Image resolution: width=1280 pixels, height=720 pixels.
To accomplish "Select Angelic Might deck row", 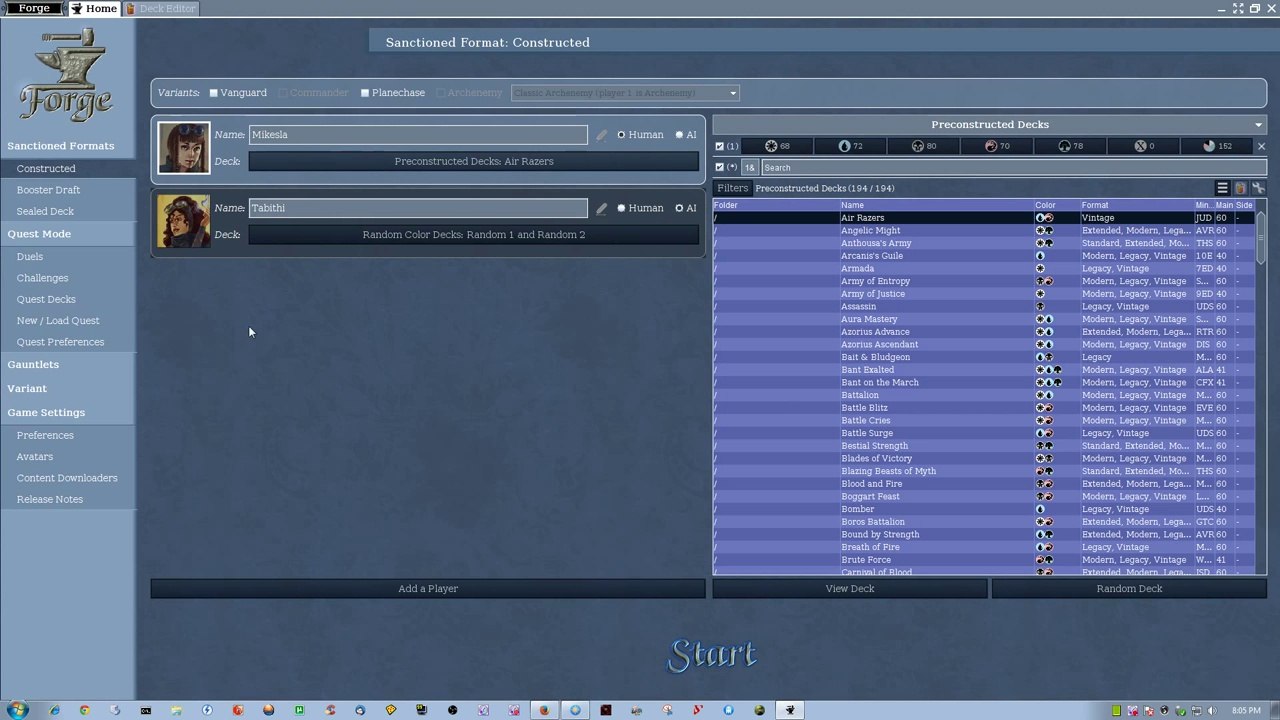I will tap(985, 231).
